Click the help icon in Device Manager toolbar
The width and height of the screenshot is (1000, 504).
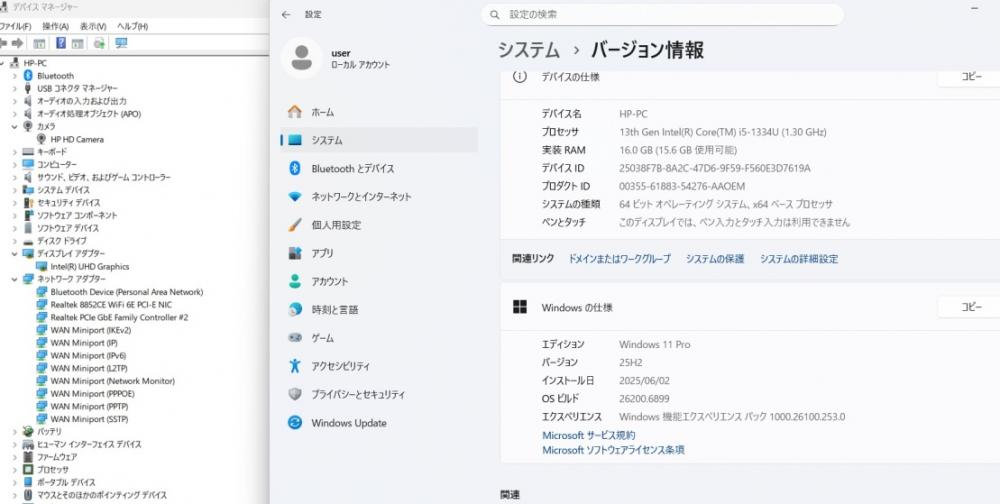61,43
